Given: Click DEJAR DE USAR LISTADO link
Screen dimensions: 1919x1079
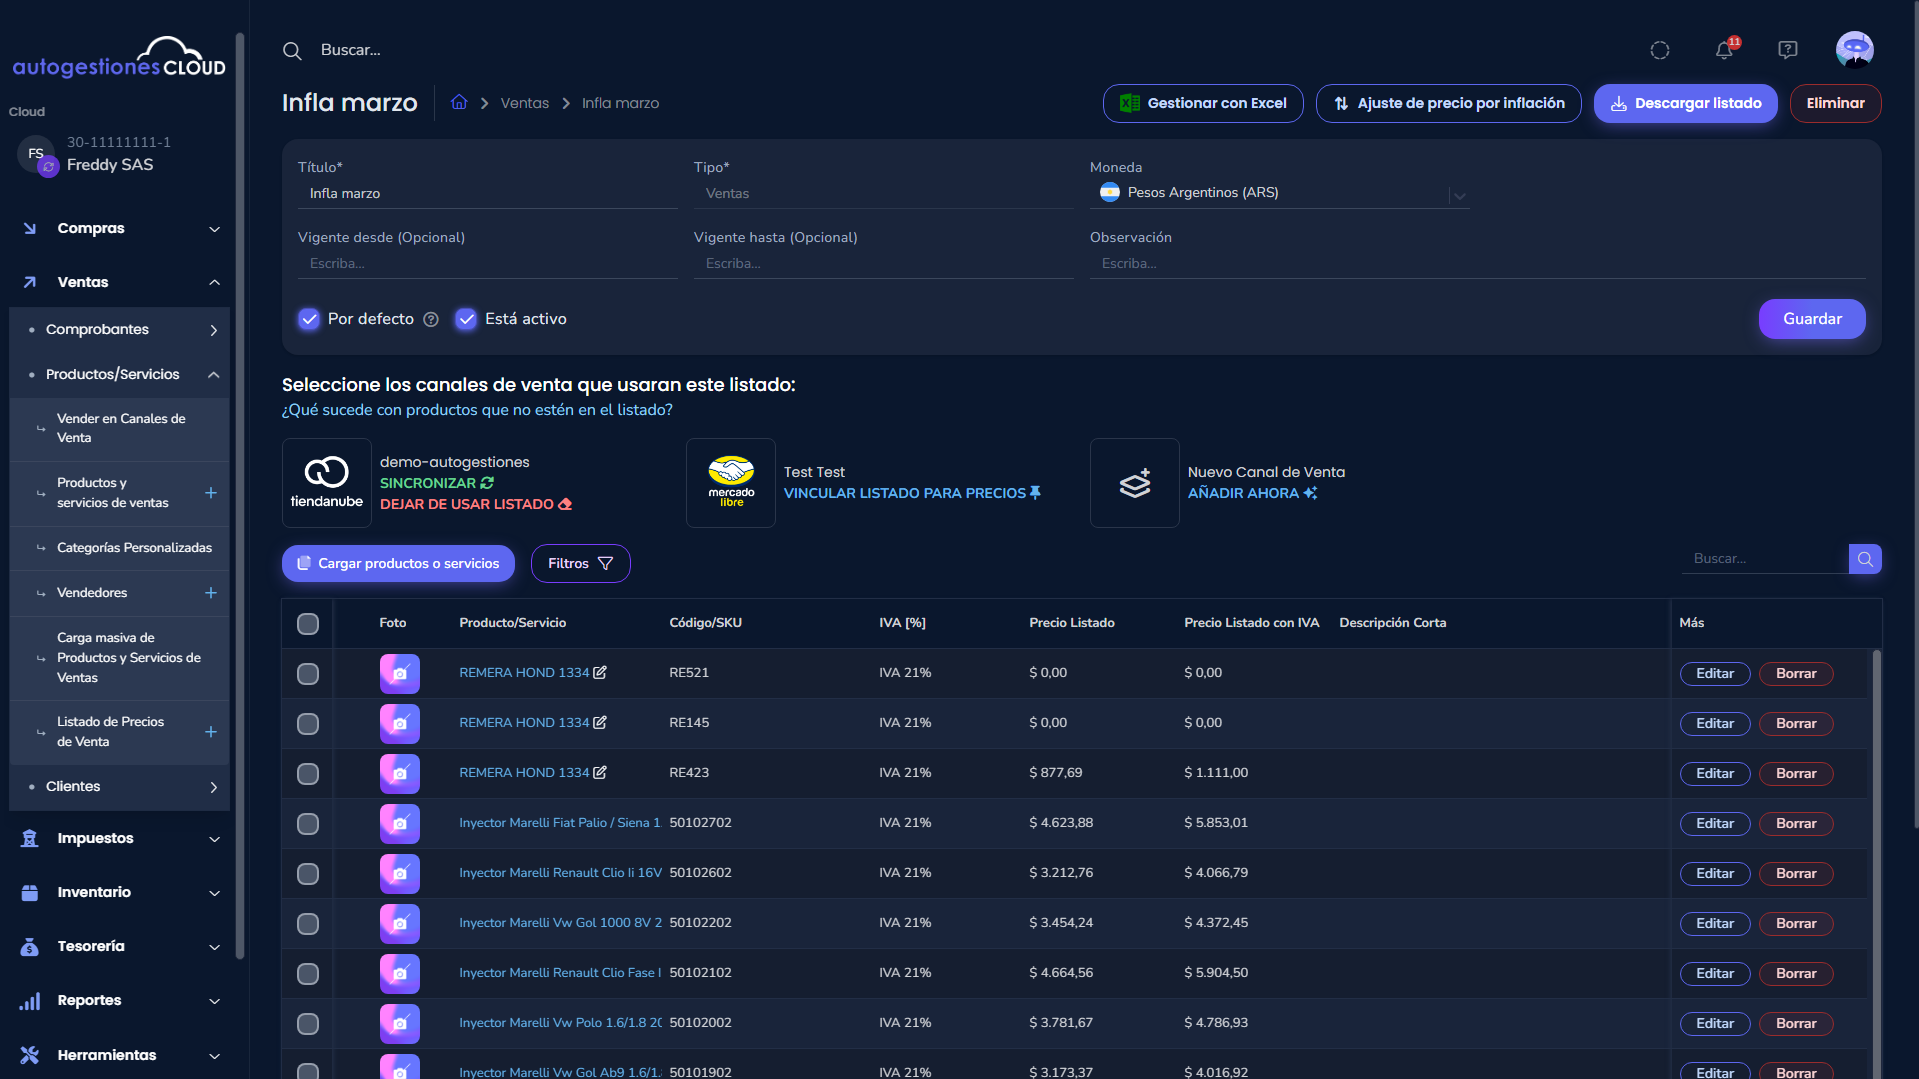Looking at the screenshot, I should coord(475,504).
